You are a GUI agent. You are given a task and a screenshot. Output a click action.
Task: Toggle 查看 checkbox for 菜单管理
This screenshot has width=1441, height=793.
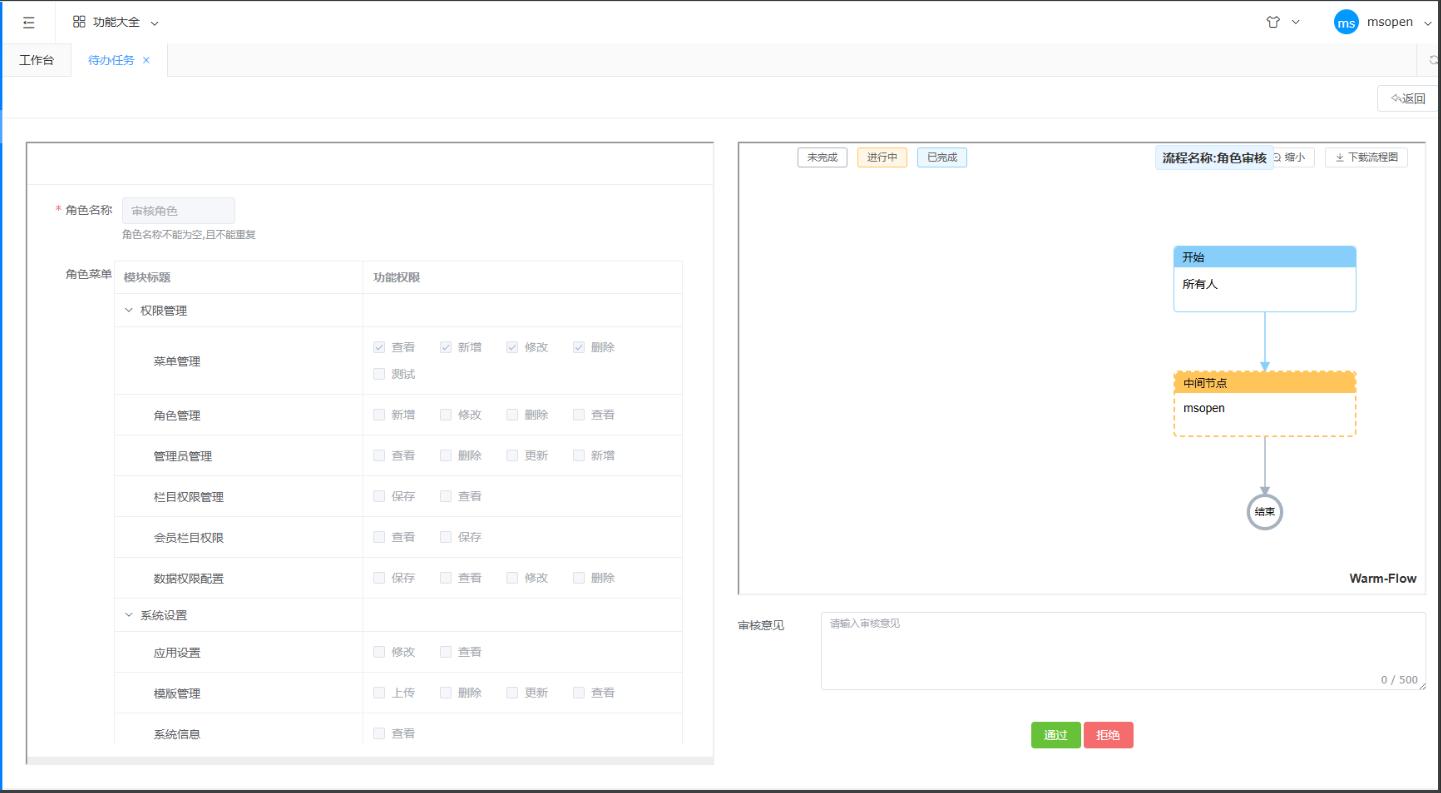click(x=379, y=347)
